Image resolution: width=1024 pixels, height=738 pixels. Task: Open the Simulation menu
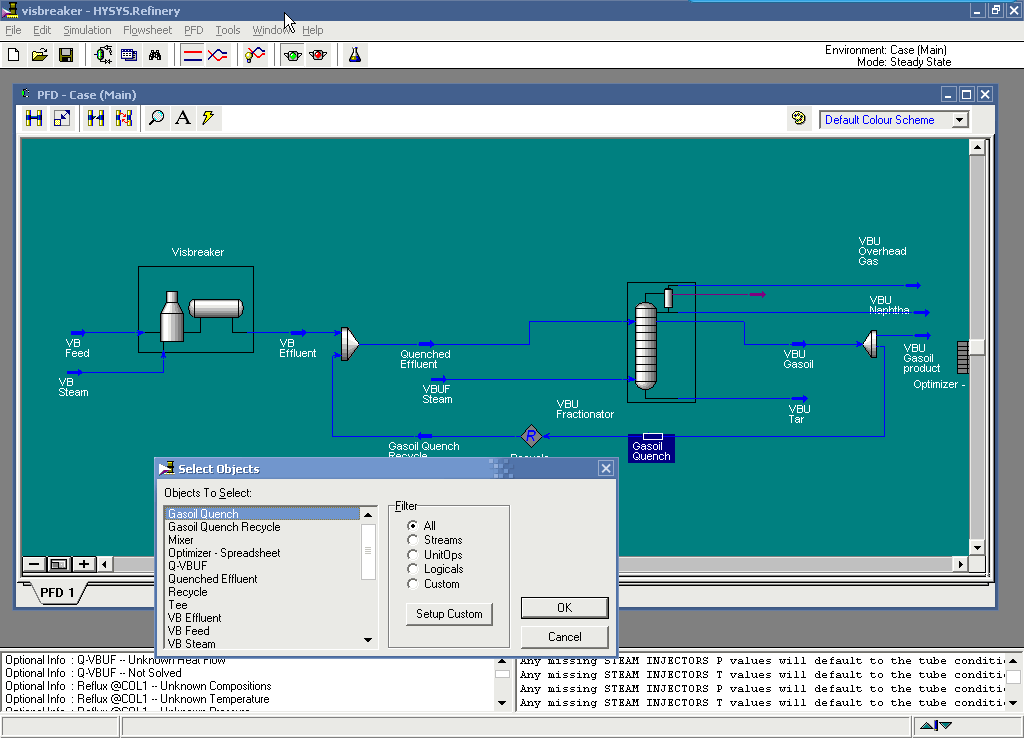coord(87,30)
